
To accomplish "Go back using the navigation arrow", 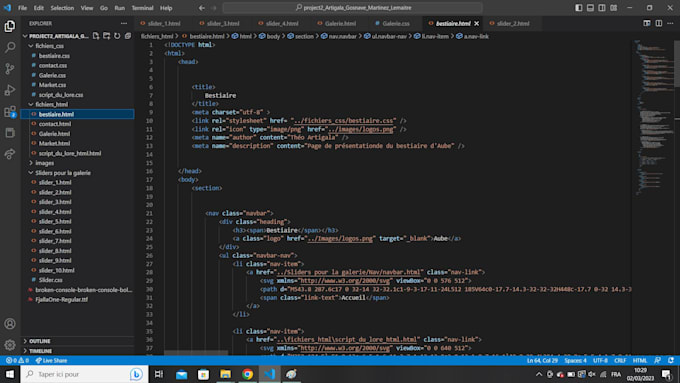I will (x=202, y=8).
